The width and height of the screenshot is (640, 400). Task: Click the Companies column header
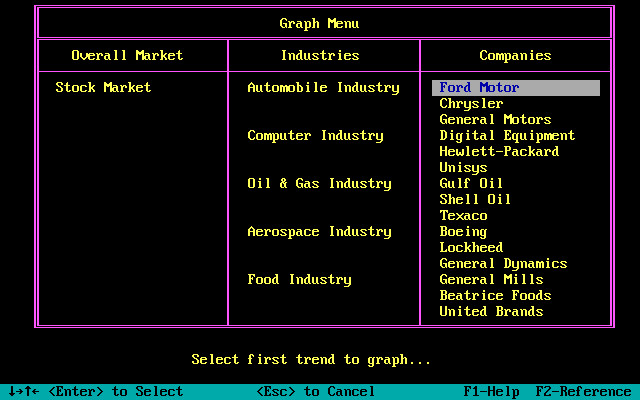515,56
